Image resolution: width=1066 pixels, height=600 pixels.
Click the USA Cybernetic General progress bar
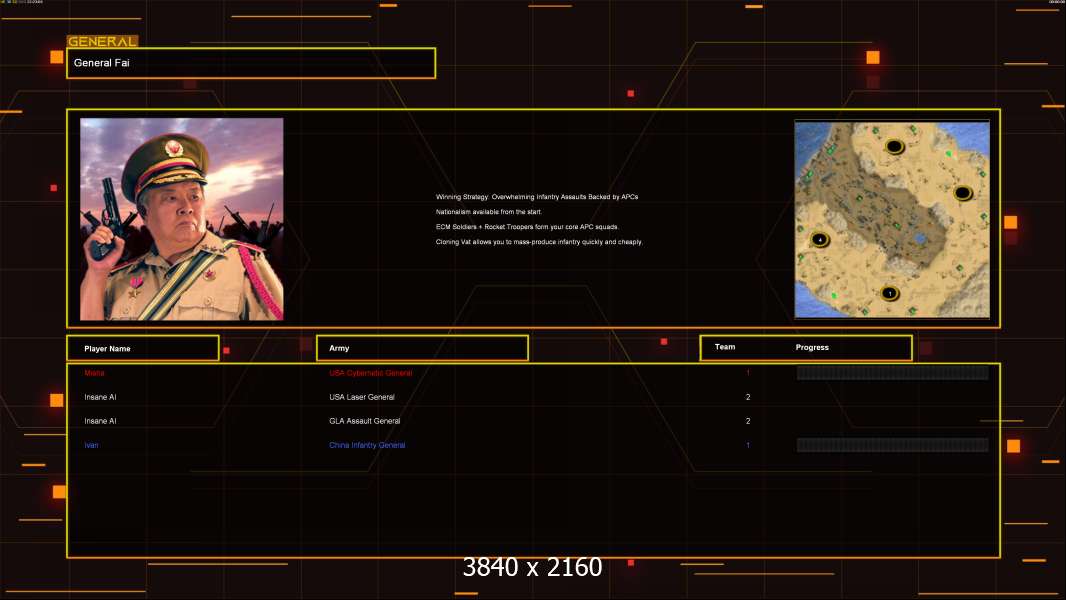[893, 372]
